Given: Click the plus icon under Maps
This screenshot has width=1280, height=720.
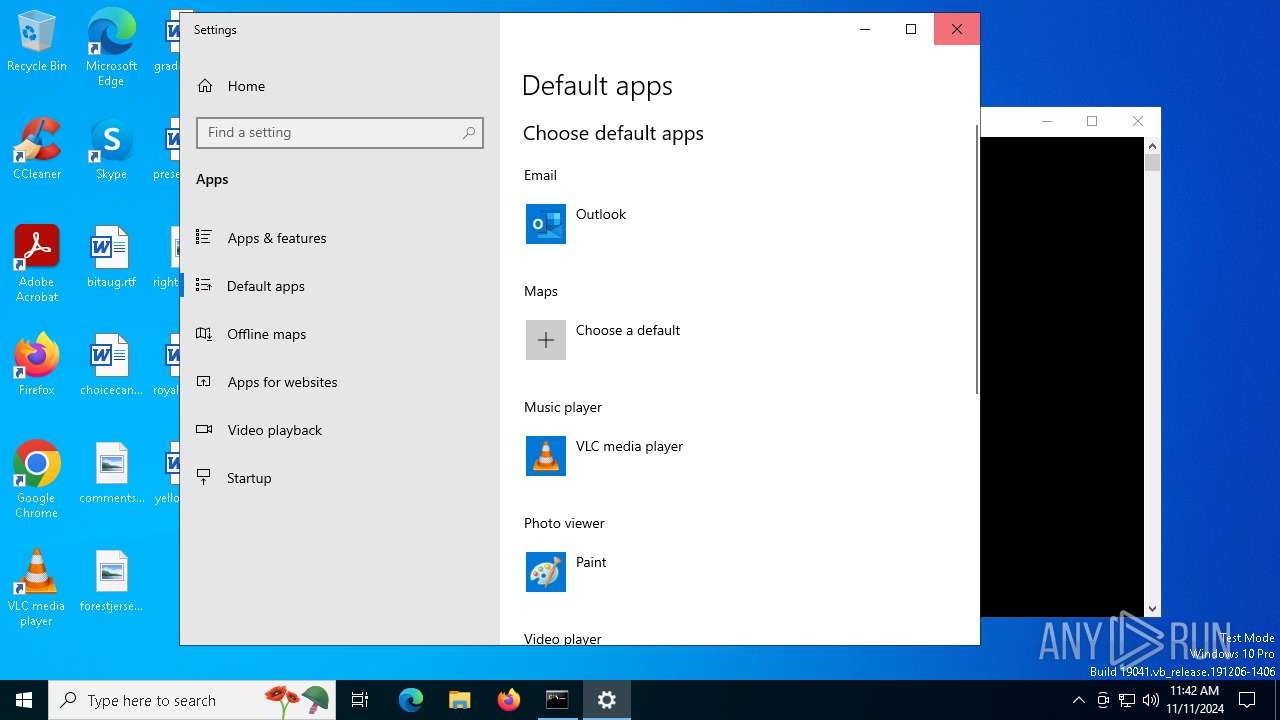Looking at the screenshot, I should 546,340.
